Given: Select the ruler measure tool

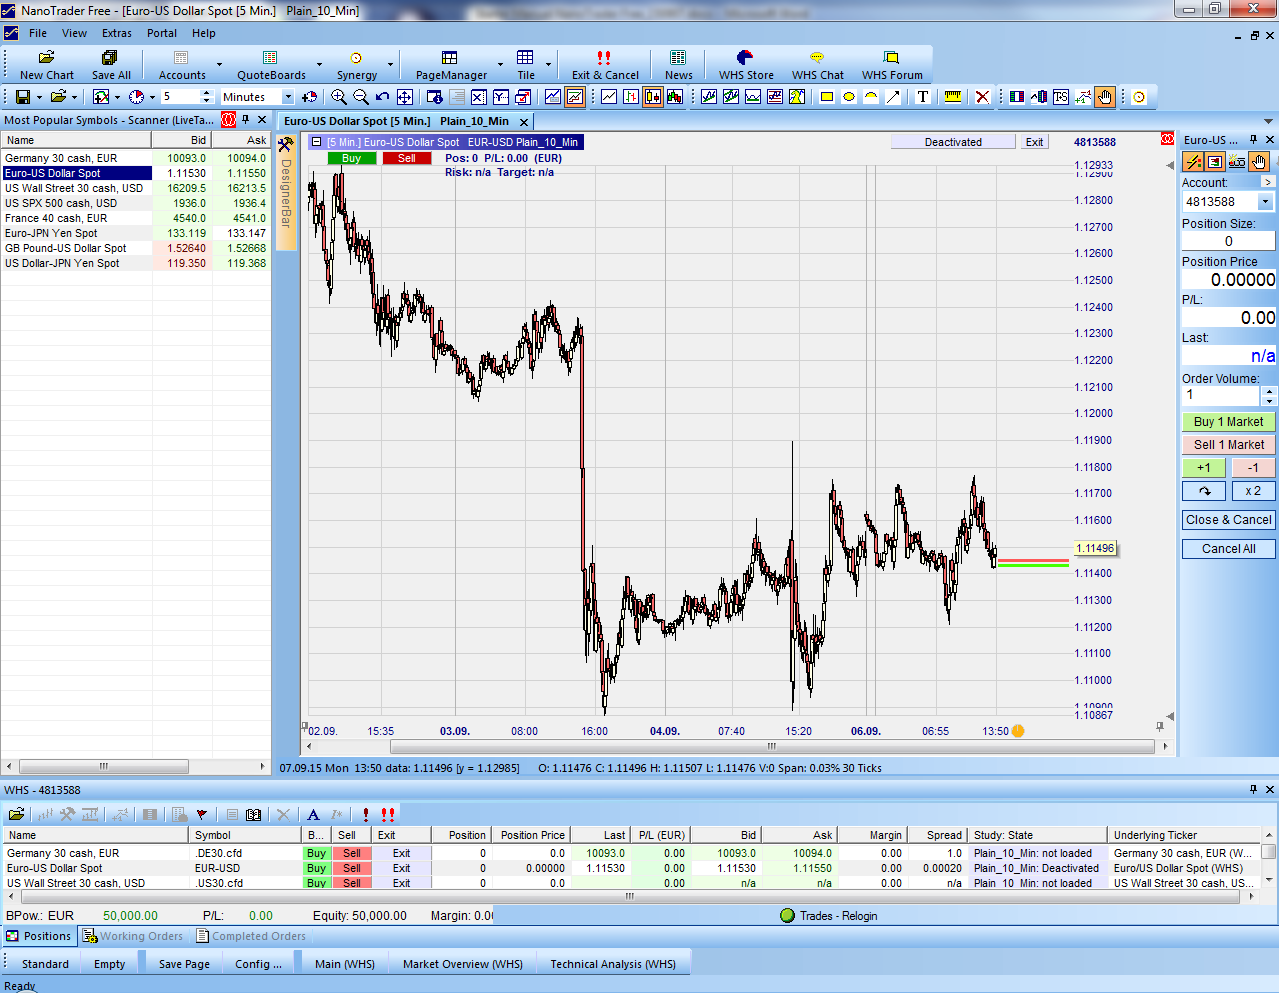Looking at the screenshot, I should (953, 97).
